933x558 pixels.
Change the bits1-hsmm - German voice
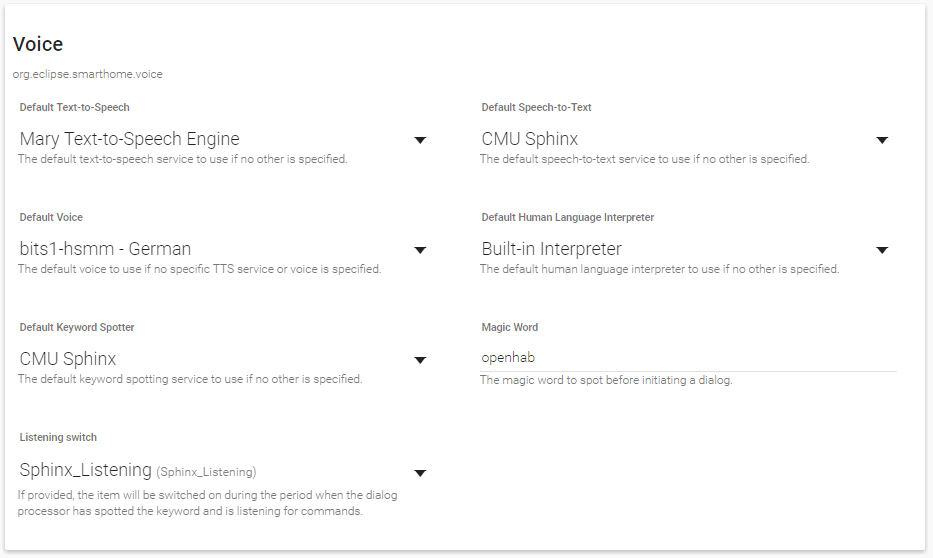105,249
